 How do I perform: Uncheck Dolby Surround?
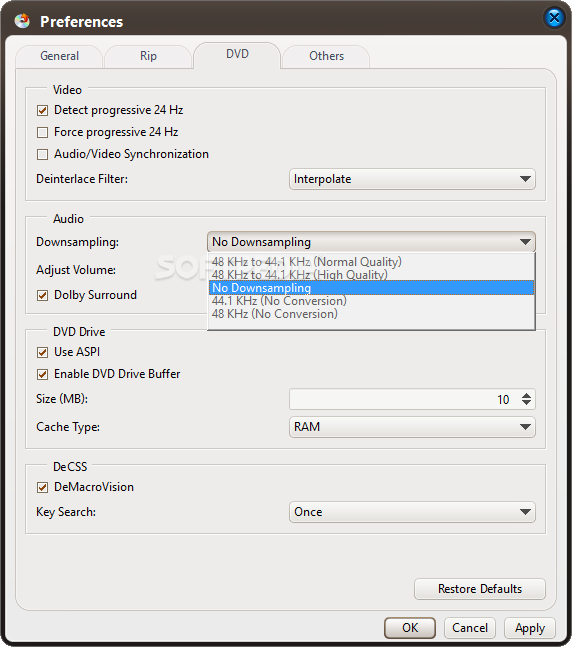[x=42, y=295]
